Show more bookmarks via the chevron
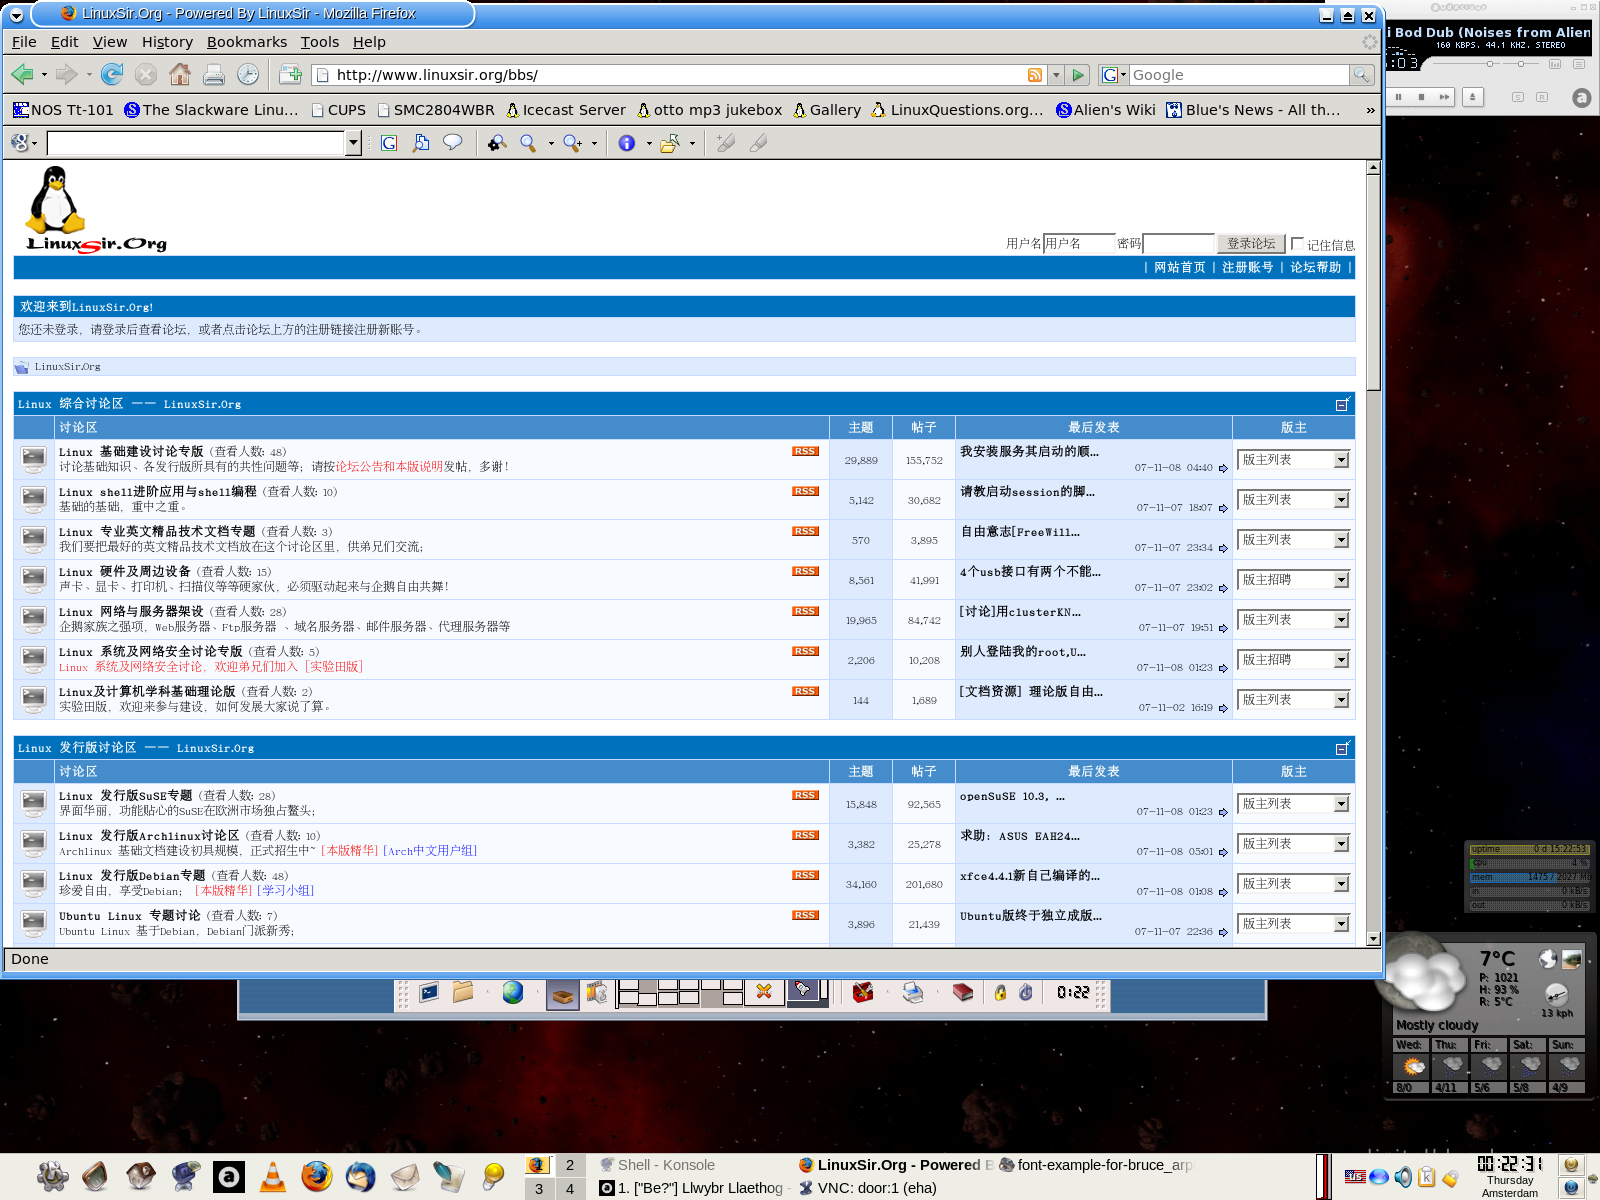The width and height of the screenshot is (1600, 1200). click(1370, 110)
